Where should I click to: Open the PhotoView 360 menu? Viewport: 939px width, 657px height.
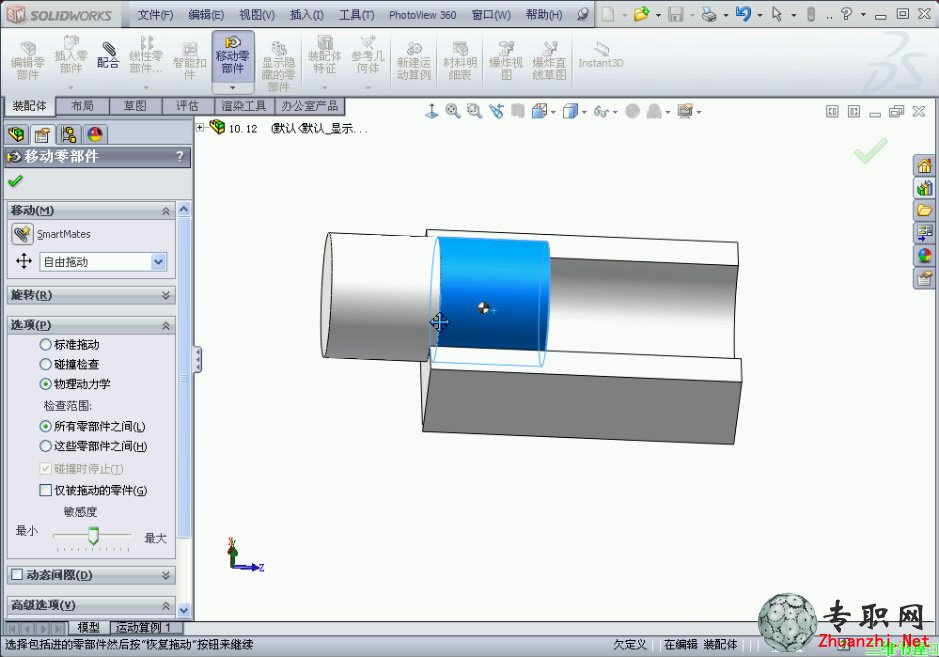tap(422, 14)
